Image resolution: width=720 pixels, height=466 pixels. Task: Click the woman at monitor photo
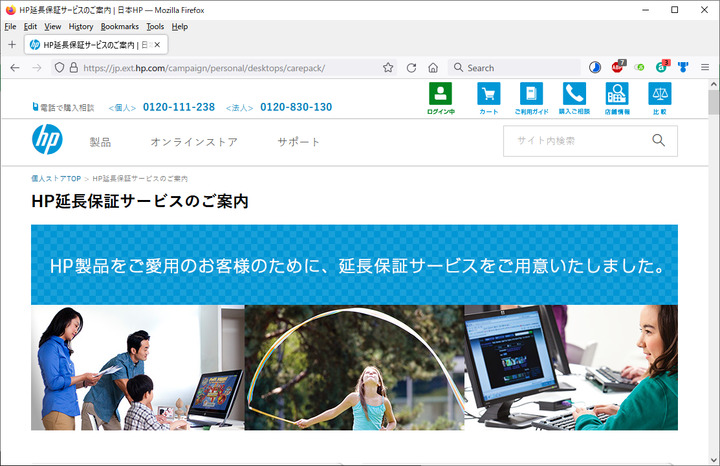(571, 368)
